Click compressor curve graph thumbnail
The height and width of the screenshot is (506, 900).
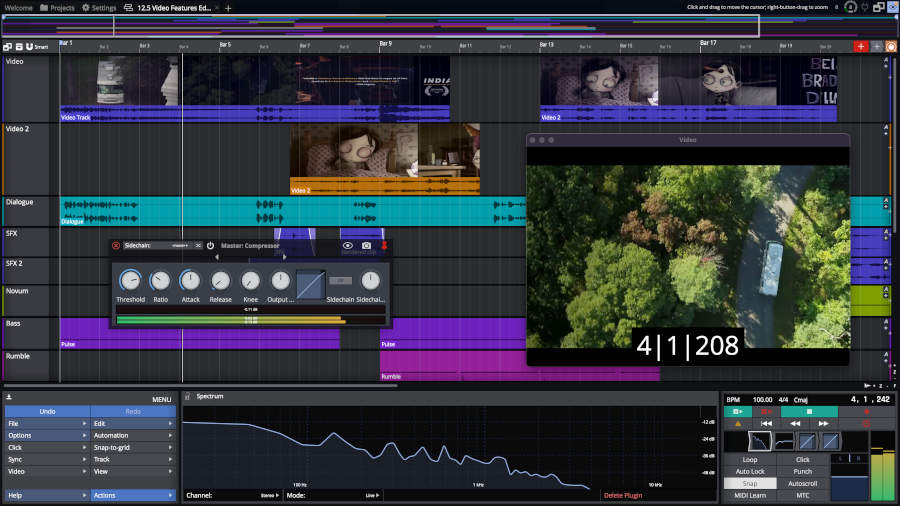coord(311,285)
